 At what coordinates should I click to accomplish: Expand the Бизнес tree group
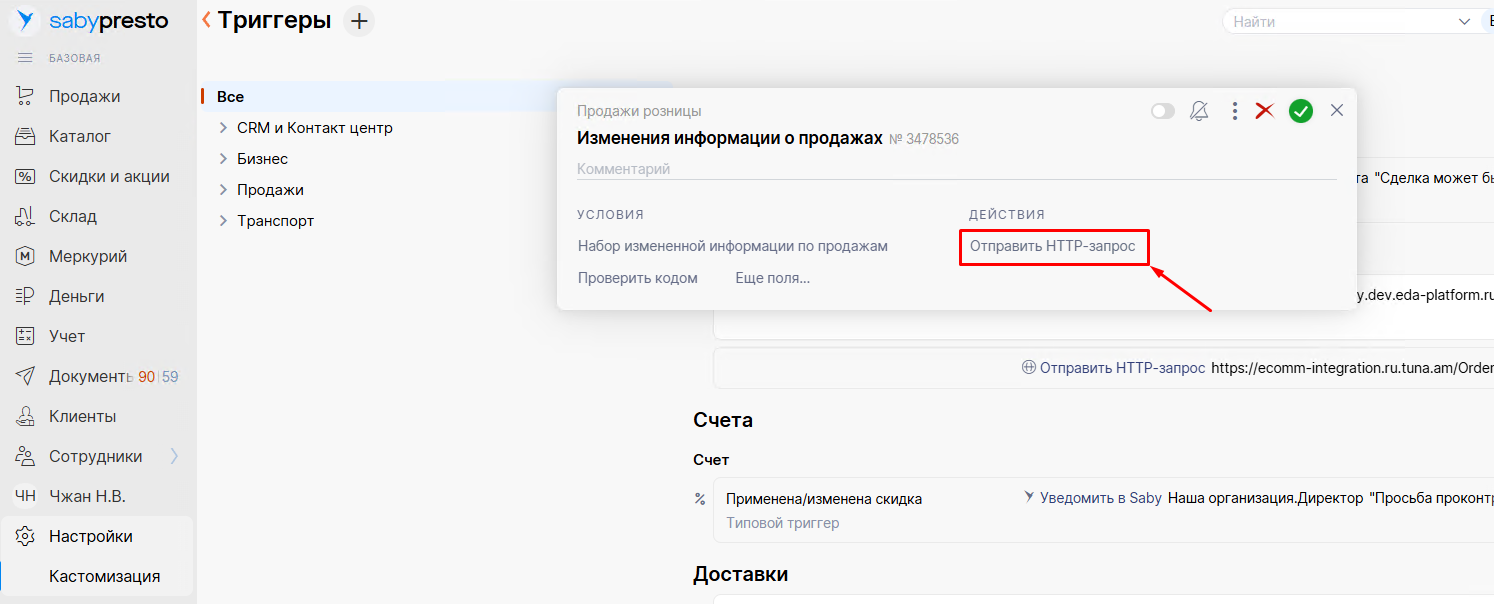(224, 159)
